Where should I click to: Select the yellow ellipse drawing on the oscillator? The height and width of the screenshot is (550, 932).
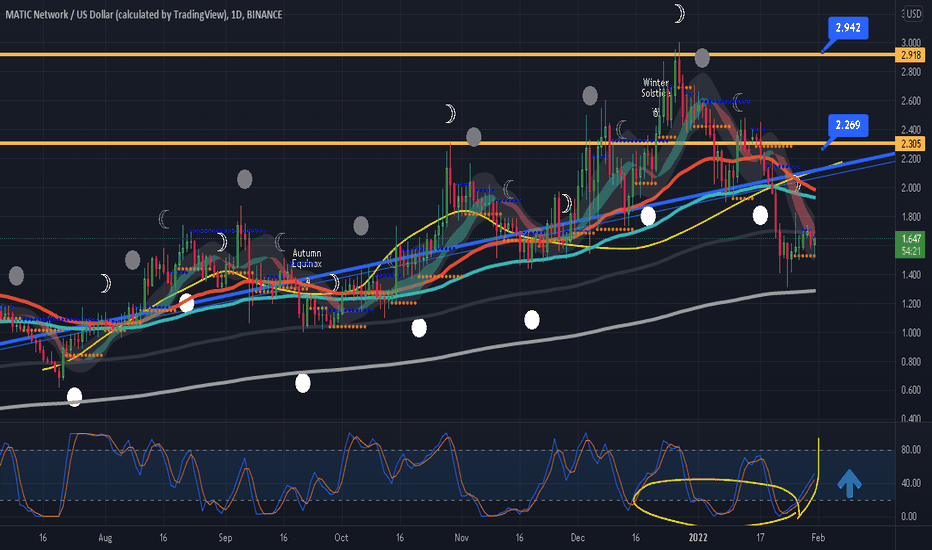click(716, 502)
